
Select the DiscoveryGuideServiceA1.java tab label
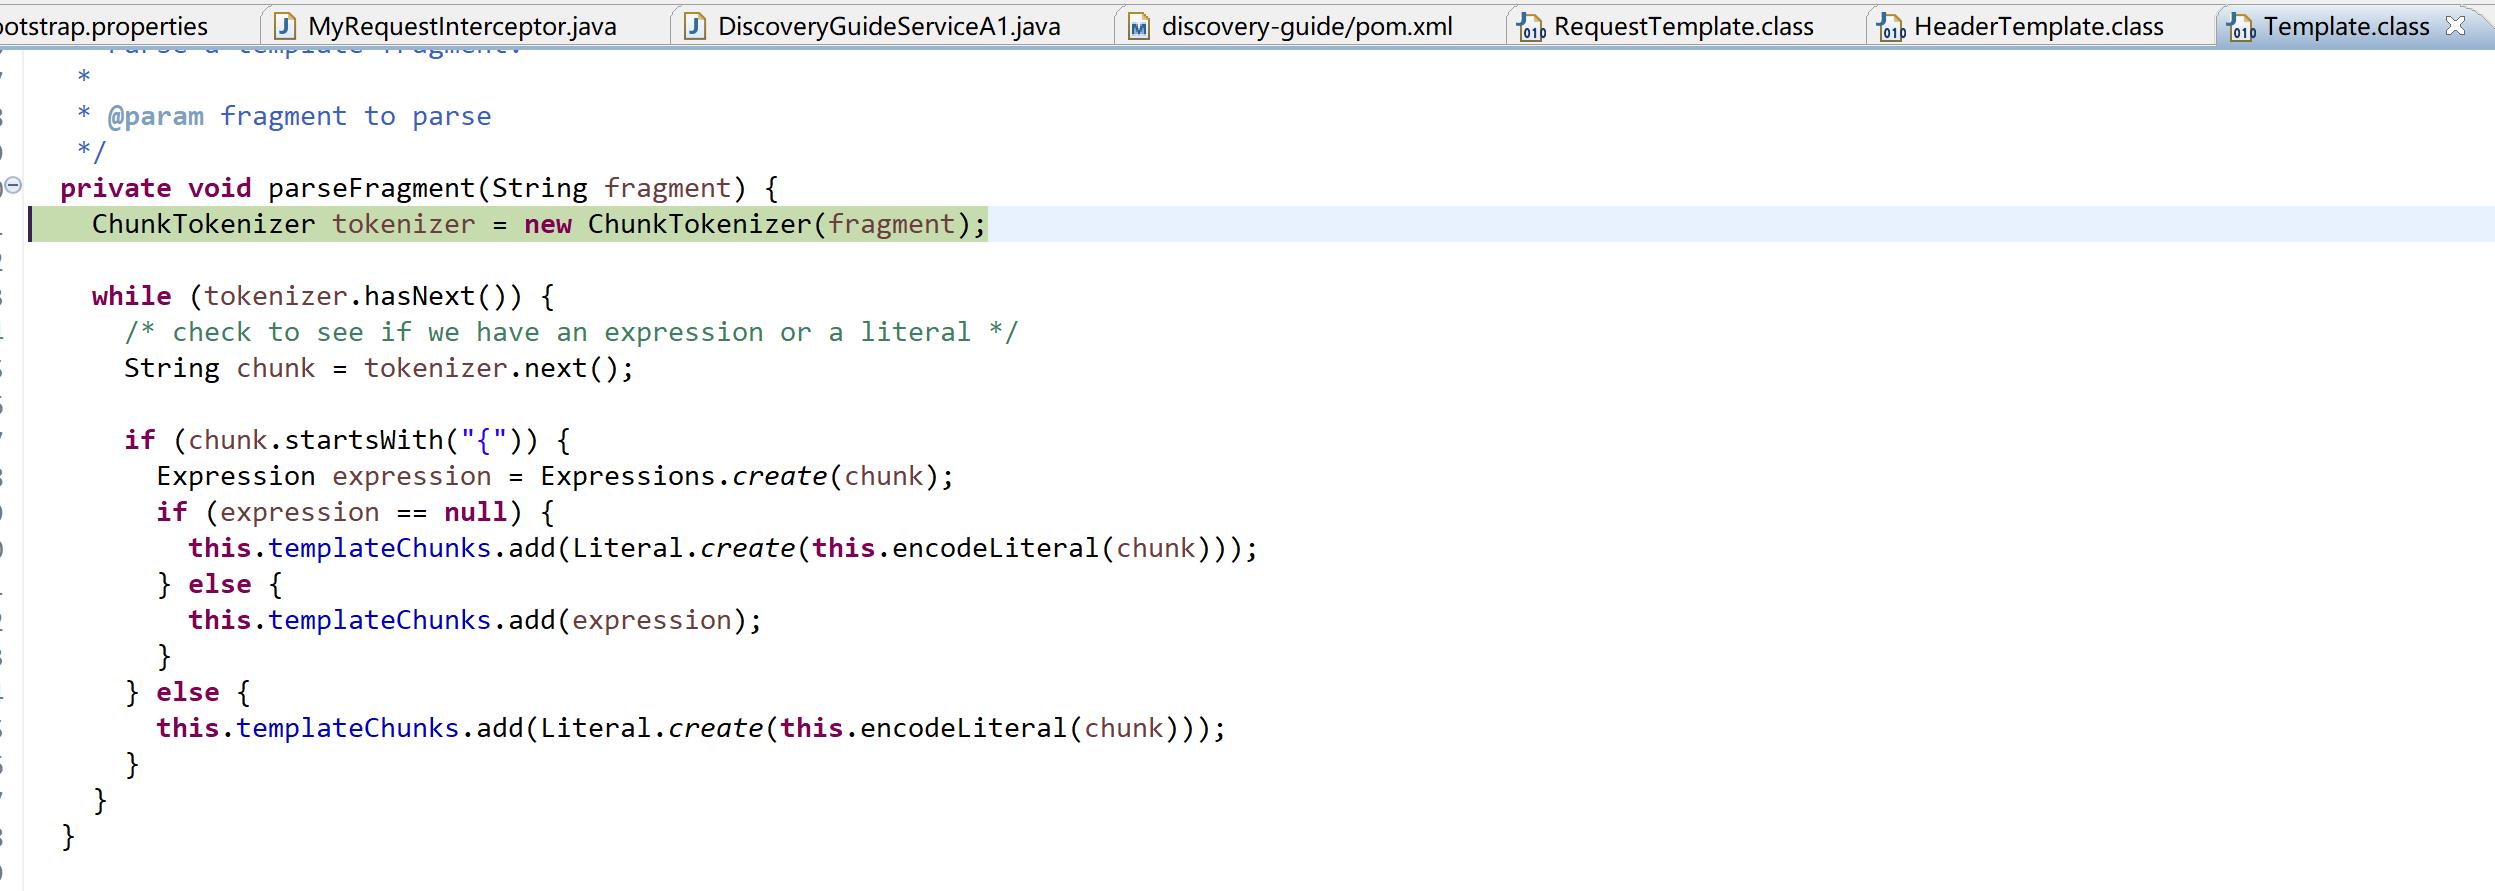[889, 27]
